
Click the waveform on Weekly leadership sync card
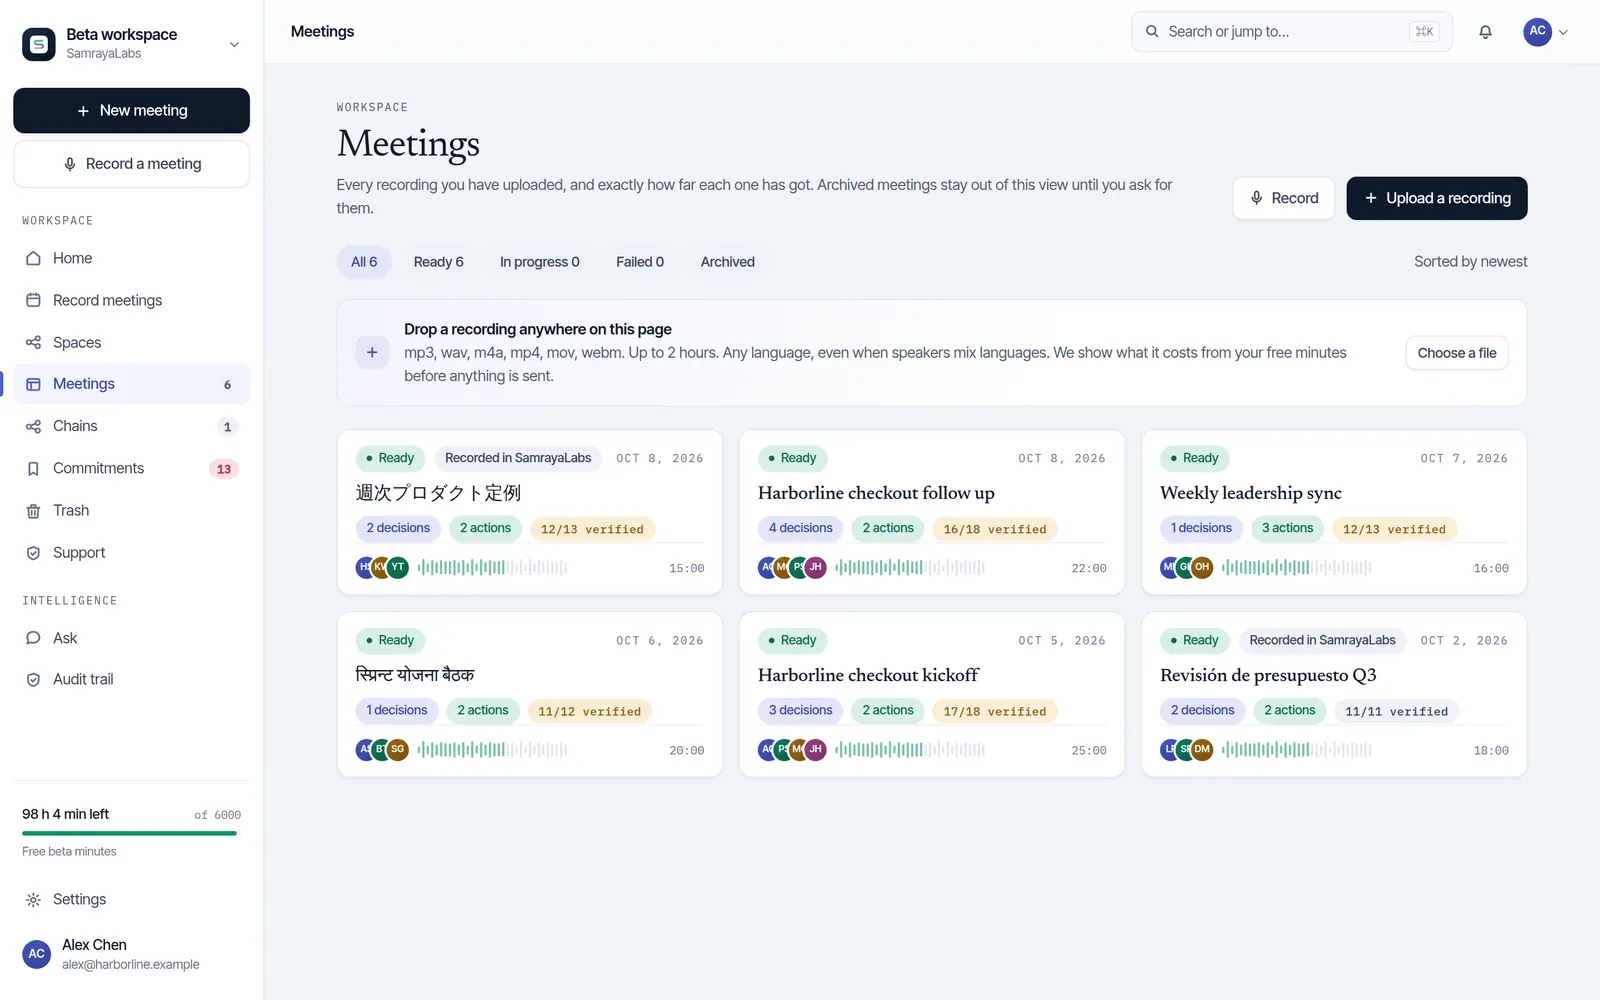(x=1296, y=567)
